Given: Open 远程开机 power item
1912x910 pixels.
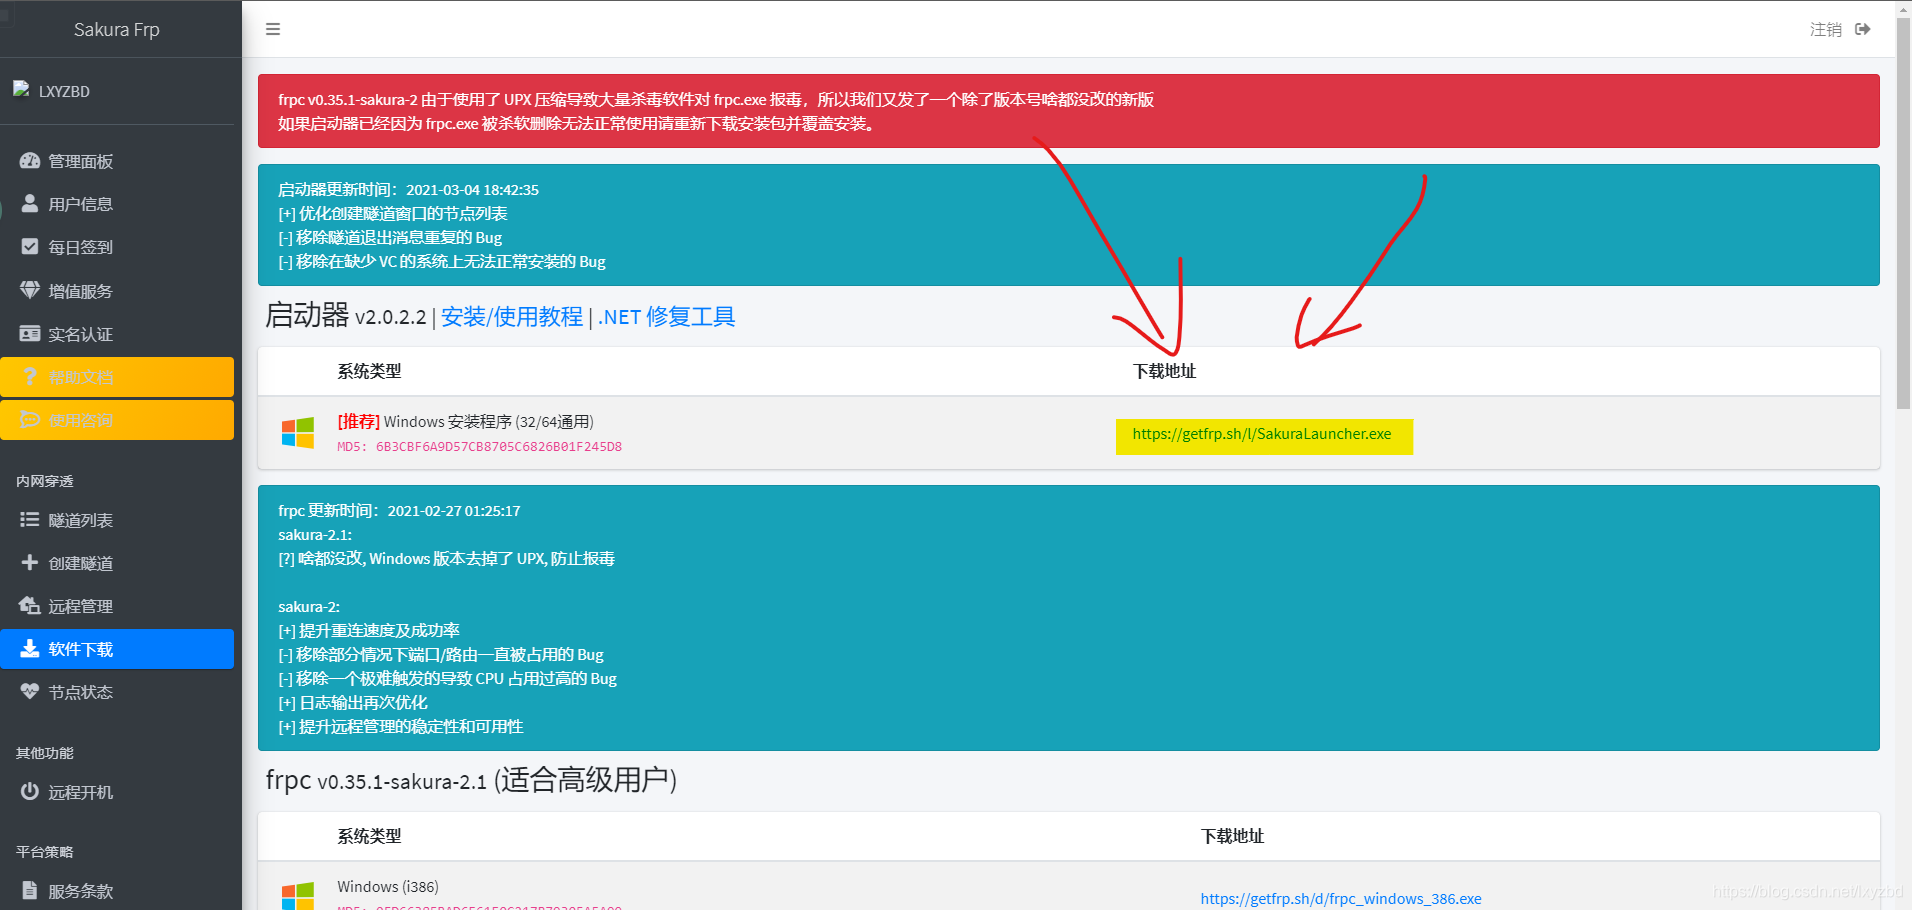Looking at the screenshot, I should click(80, 792).
